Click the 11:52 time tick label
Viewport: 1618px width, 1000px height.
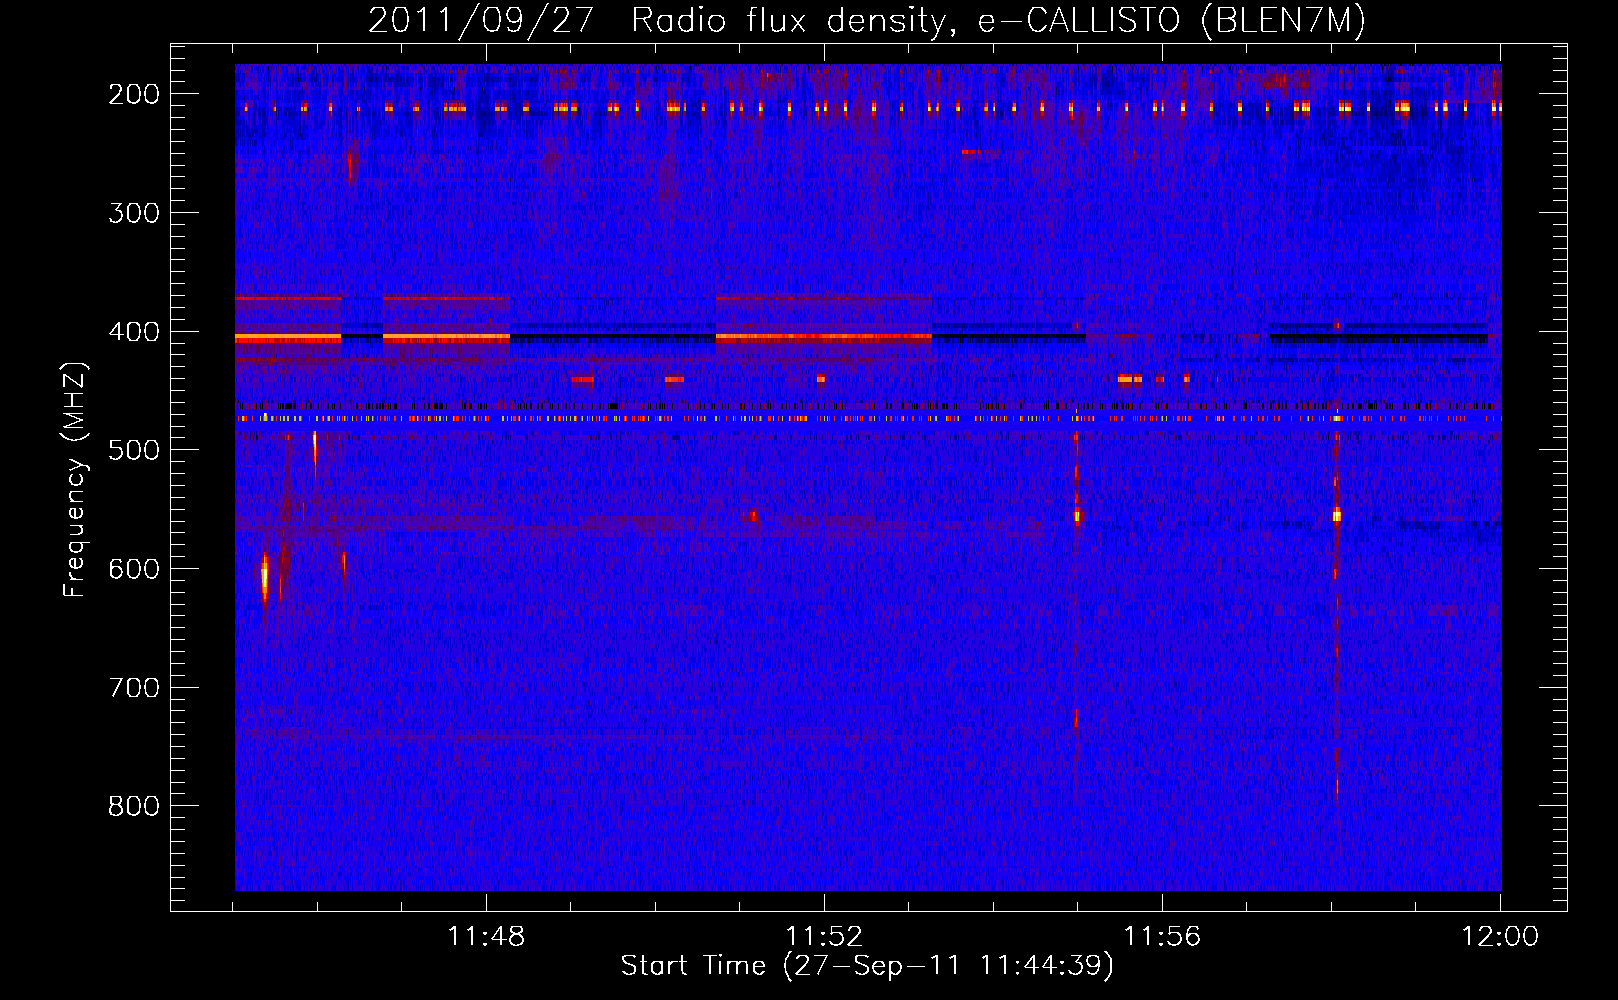pyautogui.click(x=824, y=937)
